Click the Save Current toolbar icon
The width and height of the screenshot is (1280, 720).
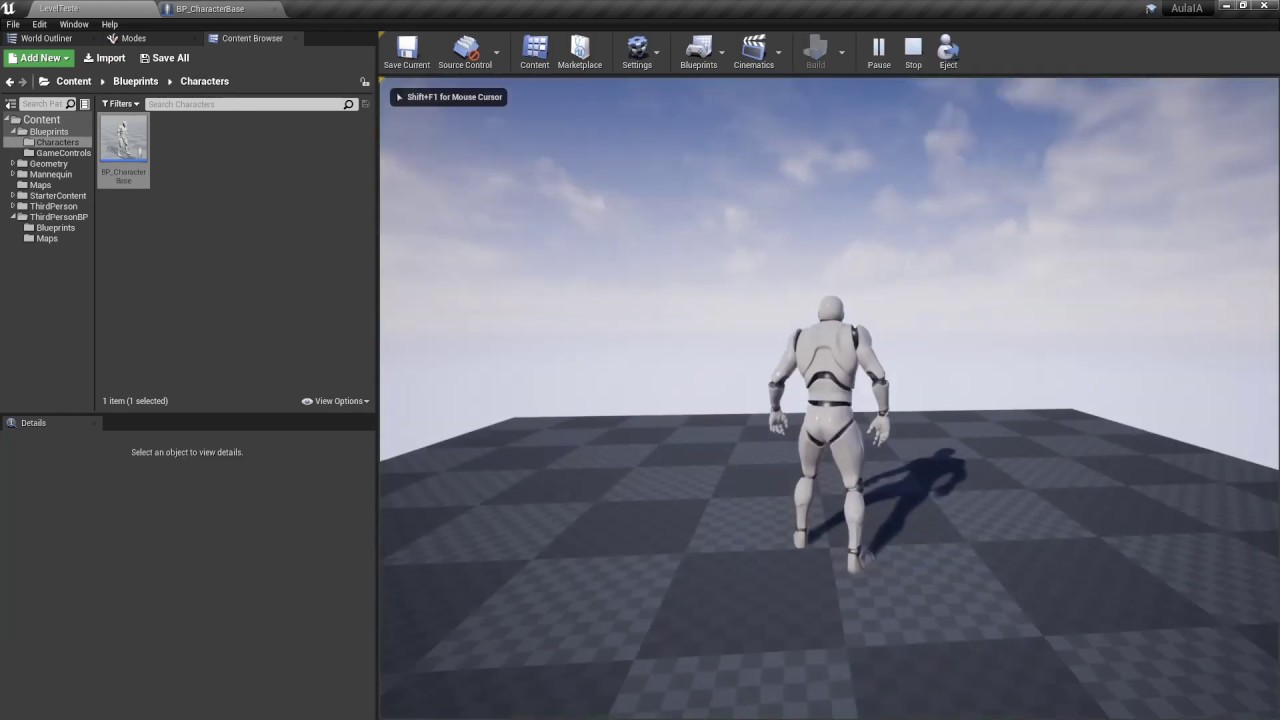[406, 52]
